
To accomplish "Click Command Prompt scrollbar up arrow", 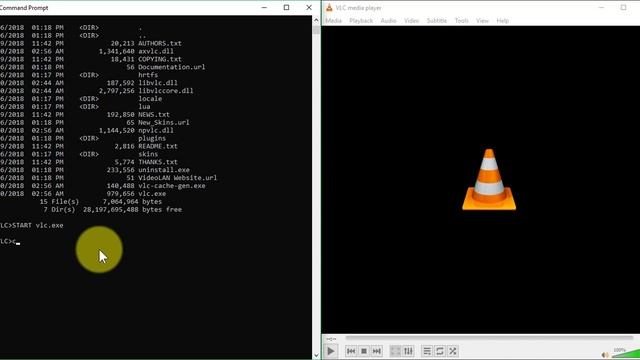I will 316,20.
